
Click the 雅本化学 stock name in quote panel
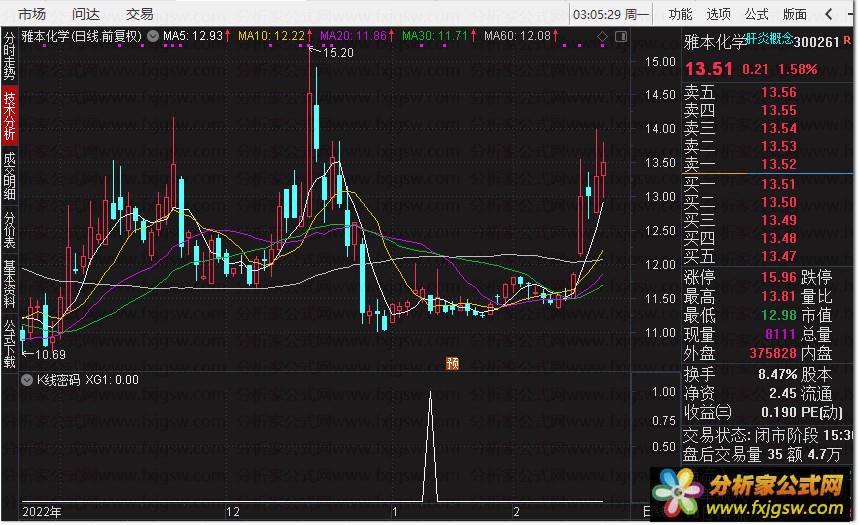(715, 41)
